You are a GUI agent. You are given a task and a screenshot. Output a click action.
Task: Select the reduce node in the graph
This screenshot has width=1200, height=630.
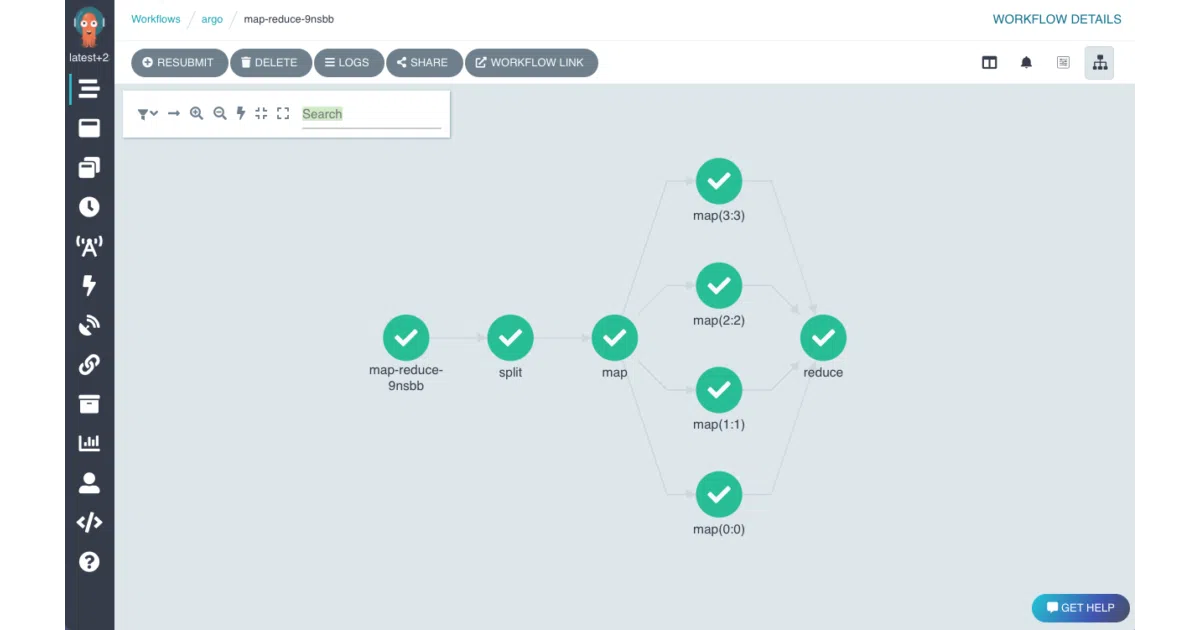[823, 338]
